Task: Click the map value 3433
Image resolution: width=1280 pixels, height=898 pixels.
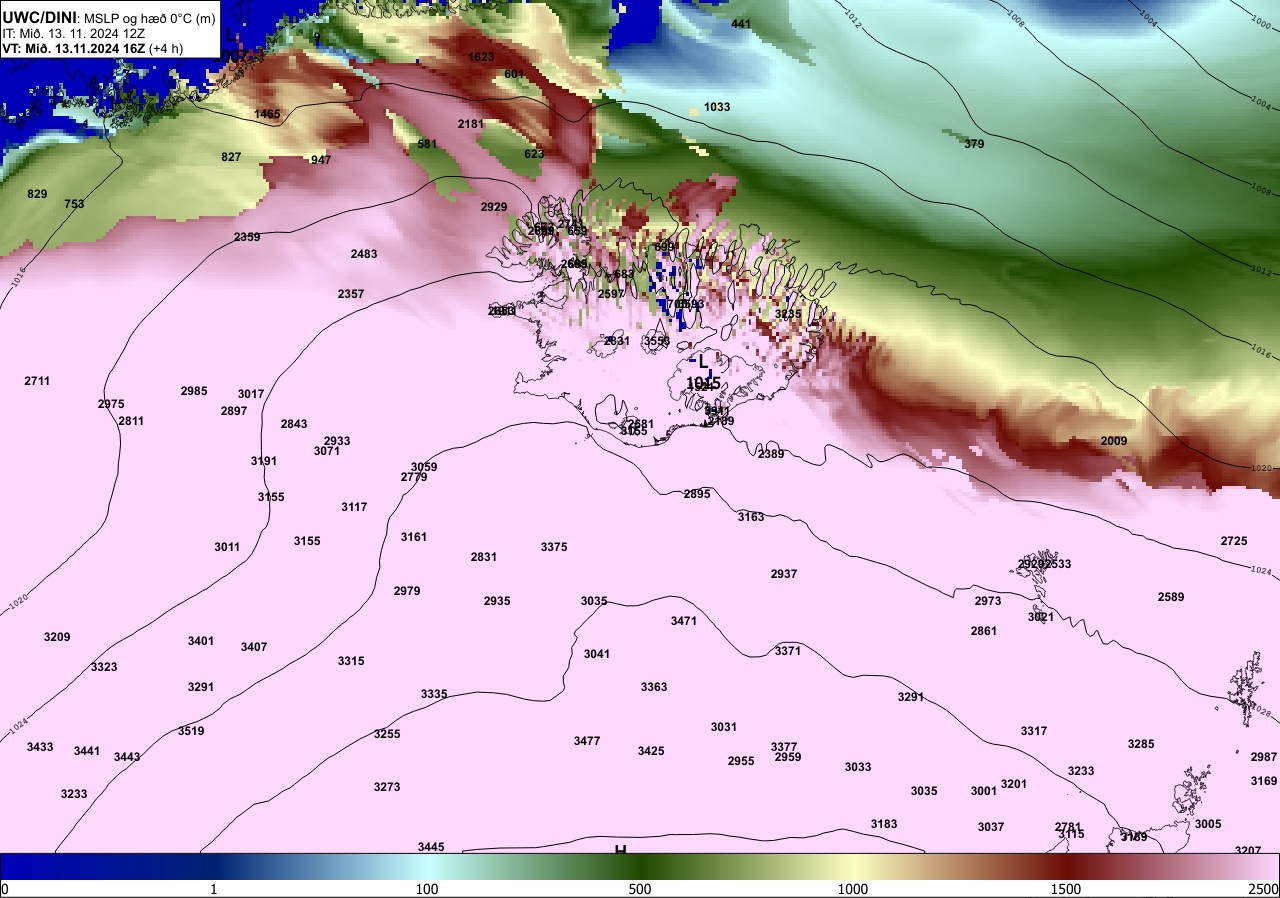Action: (40, 747)
